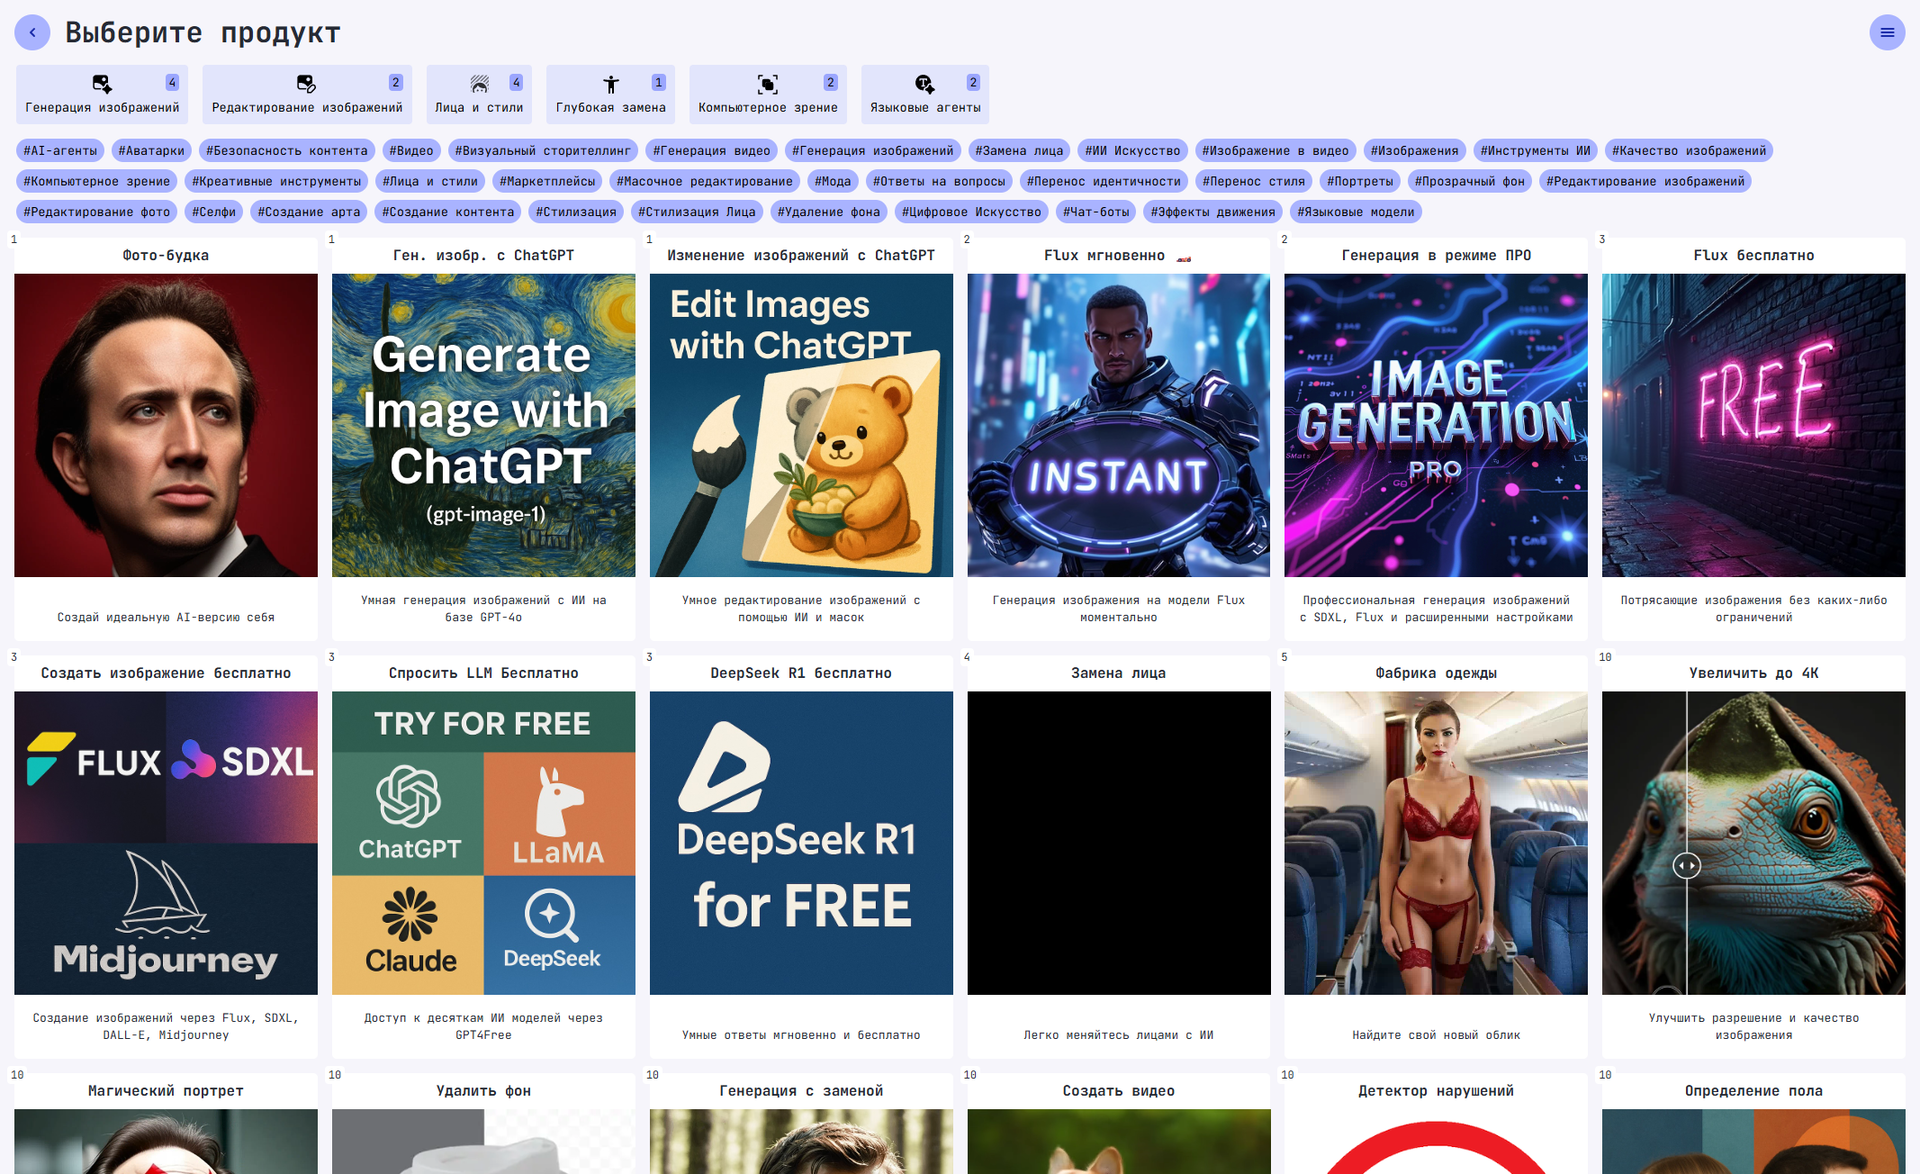Open the Flux мгновенно product card
Screen dimensions: 1920x1174
(x=1118, y=439)
